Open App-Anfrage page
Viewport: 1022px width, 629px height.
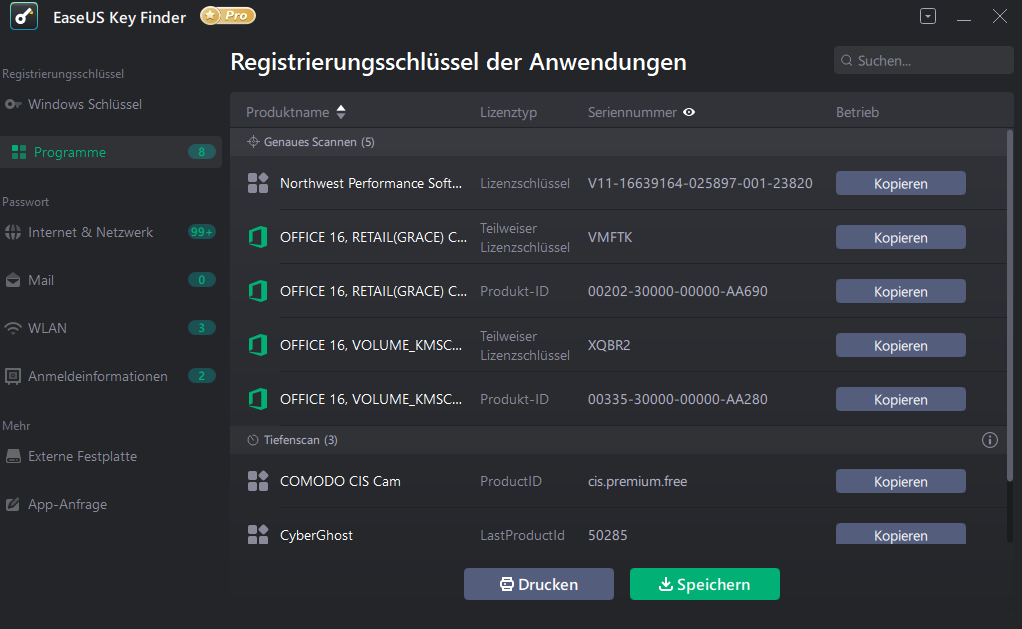[67, 505]
